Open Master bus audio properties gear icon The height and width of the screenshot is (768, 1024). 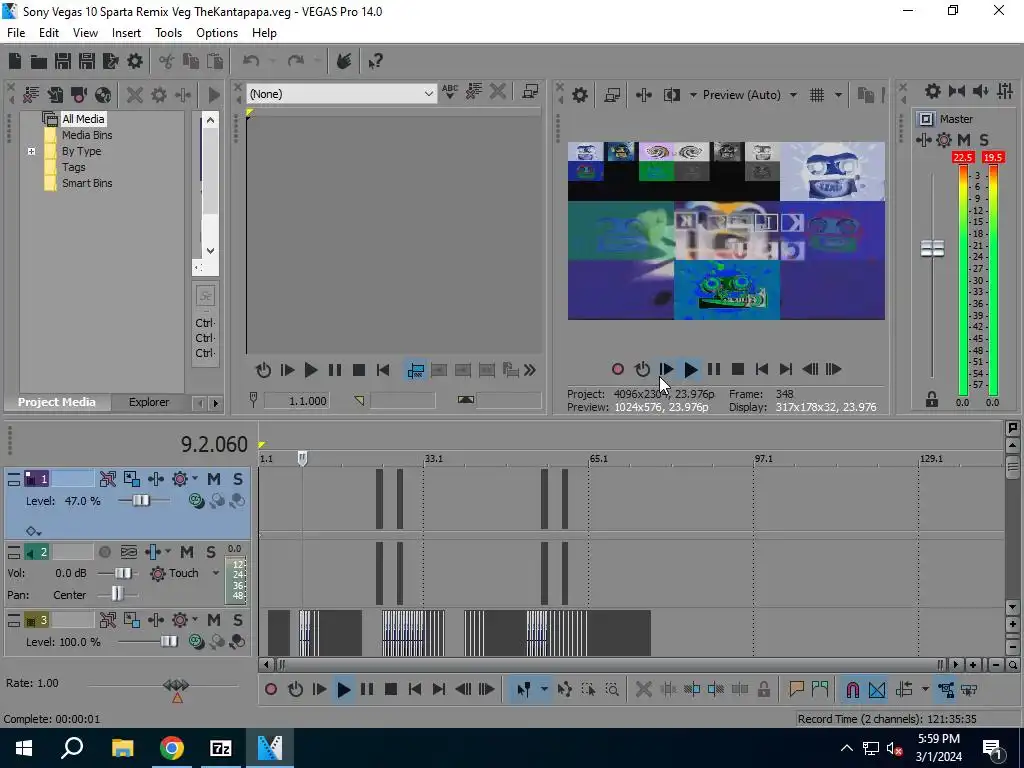[933, 91]
